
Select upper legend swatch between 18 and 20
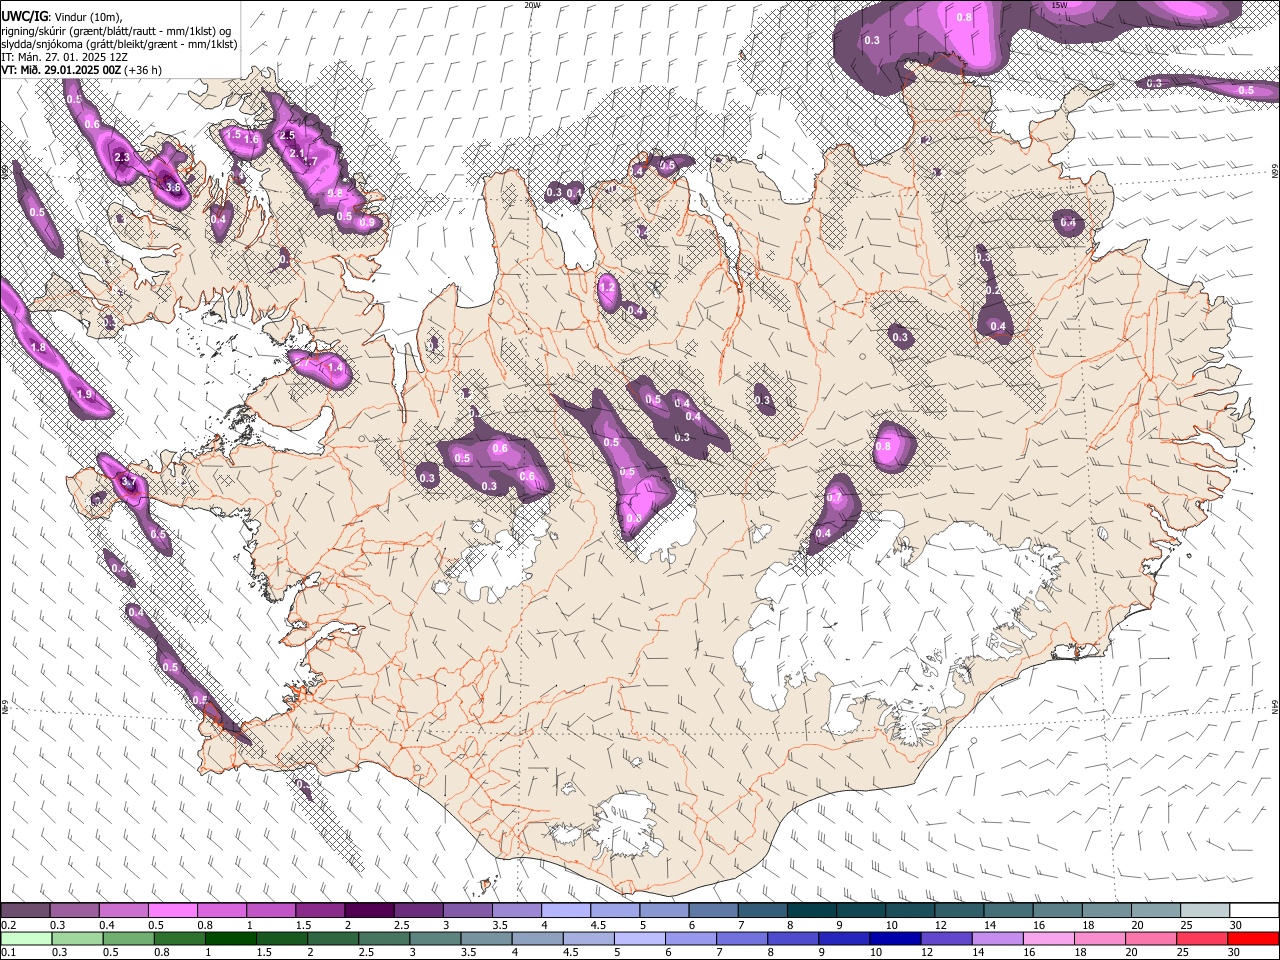pos(1106,911)
